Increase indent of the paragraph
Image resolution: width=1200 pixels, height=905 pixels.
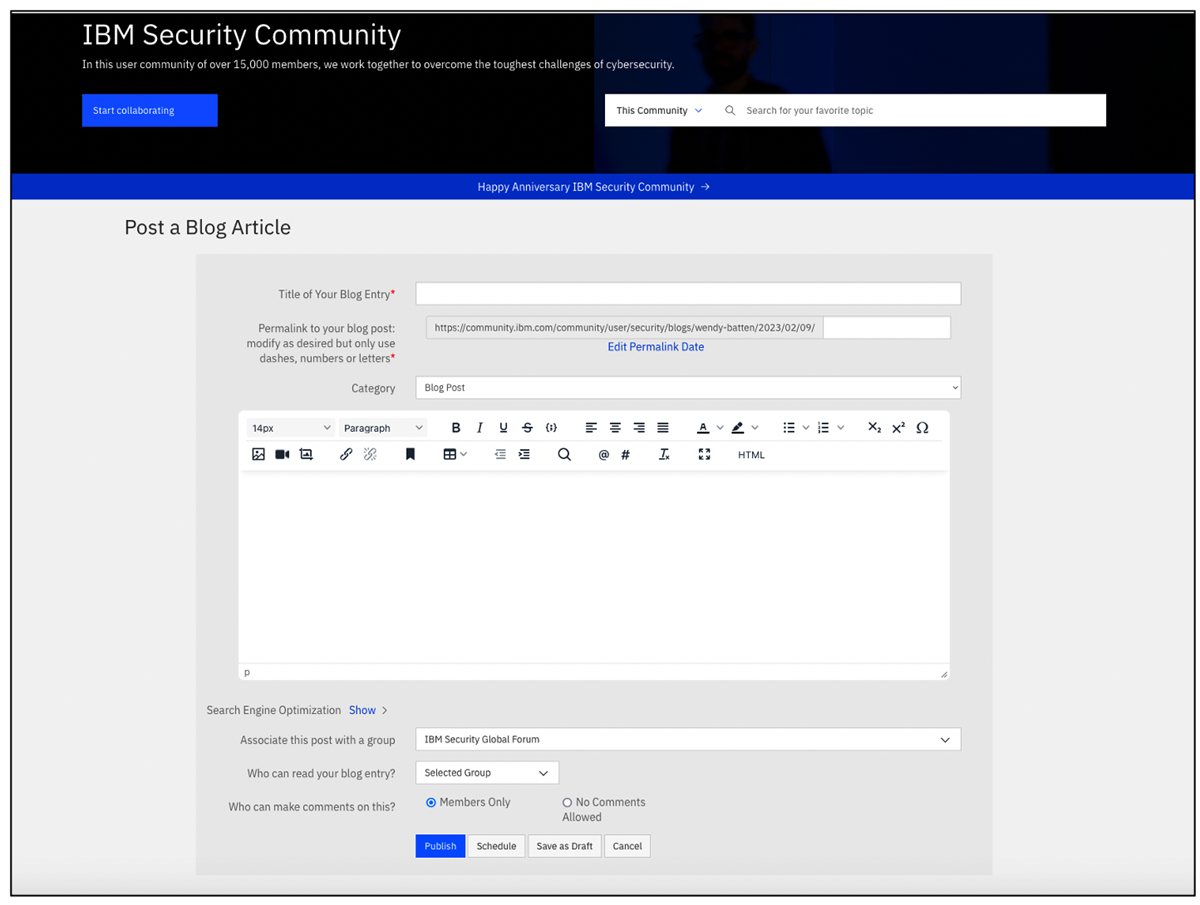524,454
